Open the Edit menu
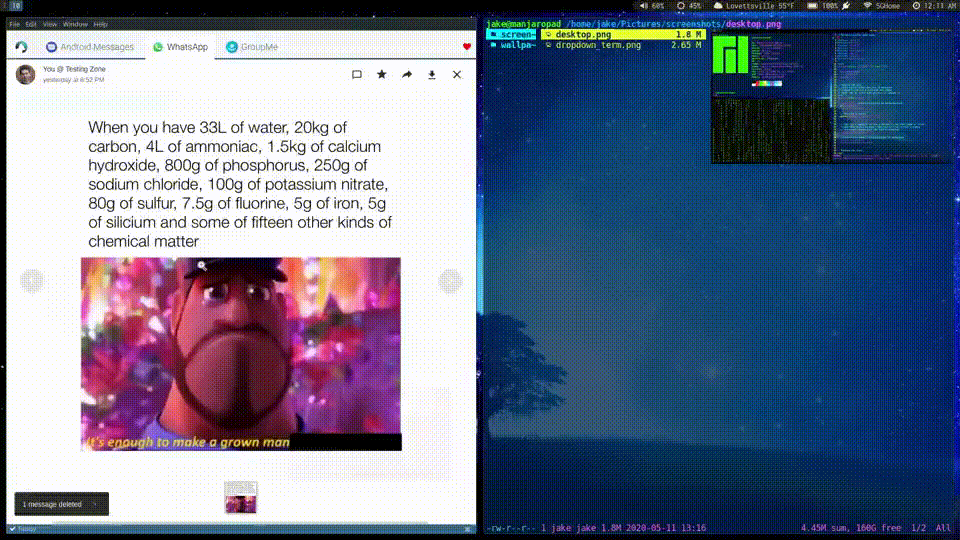Screen dimensions: 960x540 pos(31,24)
